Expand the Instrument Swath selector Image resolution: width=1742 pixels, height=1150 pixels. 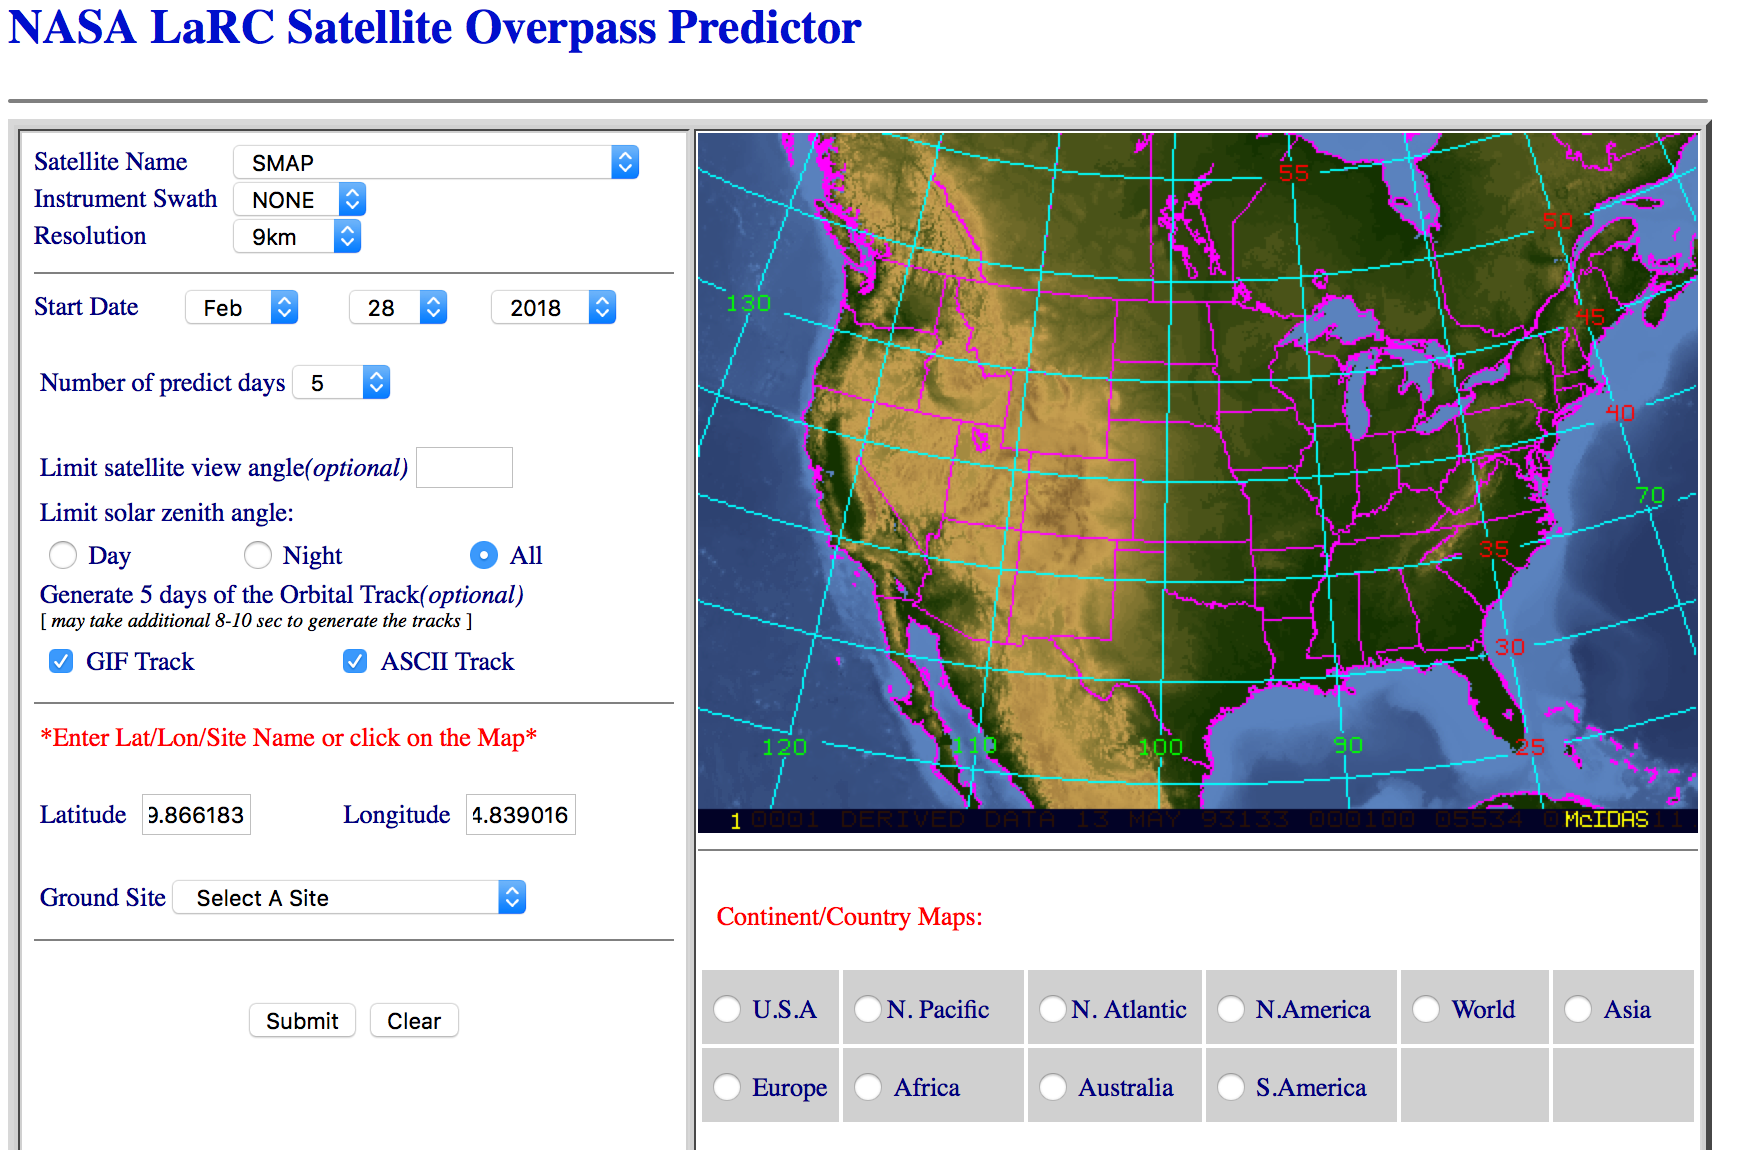299,199
